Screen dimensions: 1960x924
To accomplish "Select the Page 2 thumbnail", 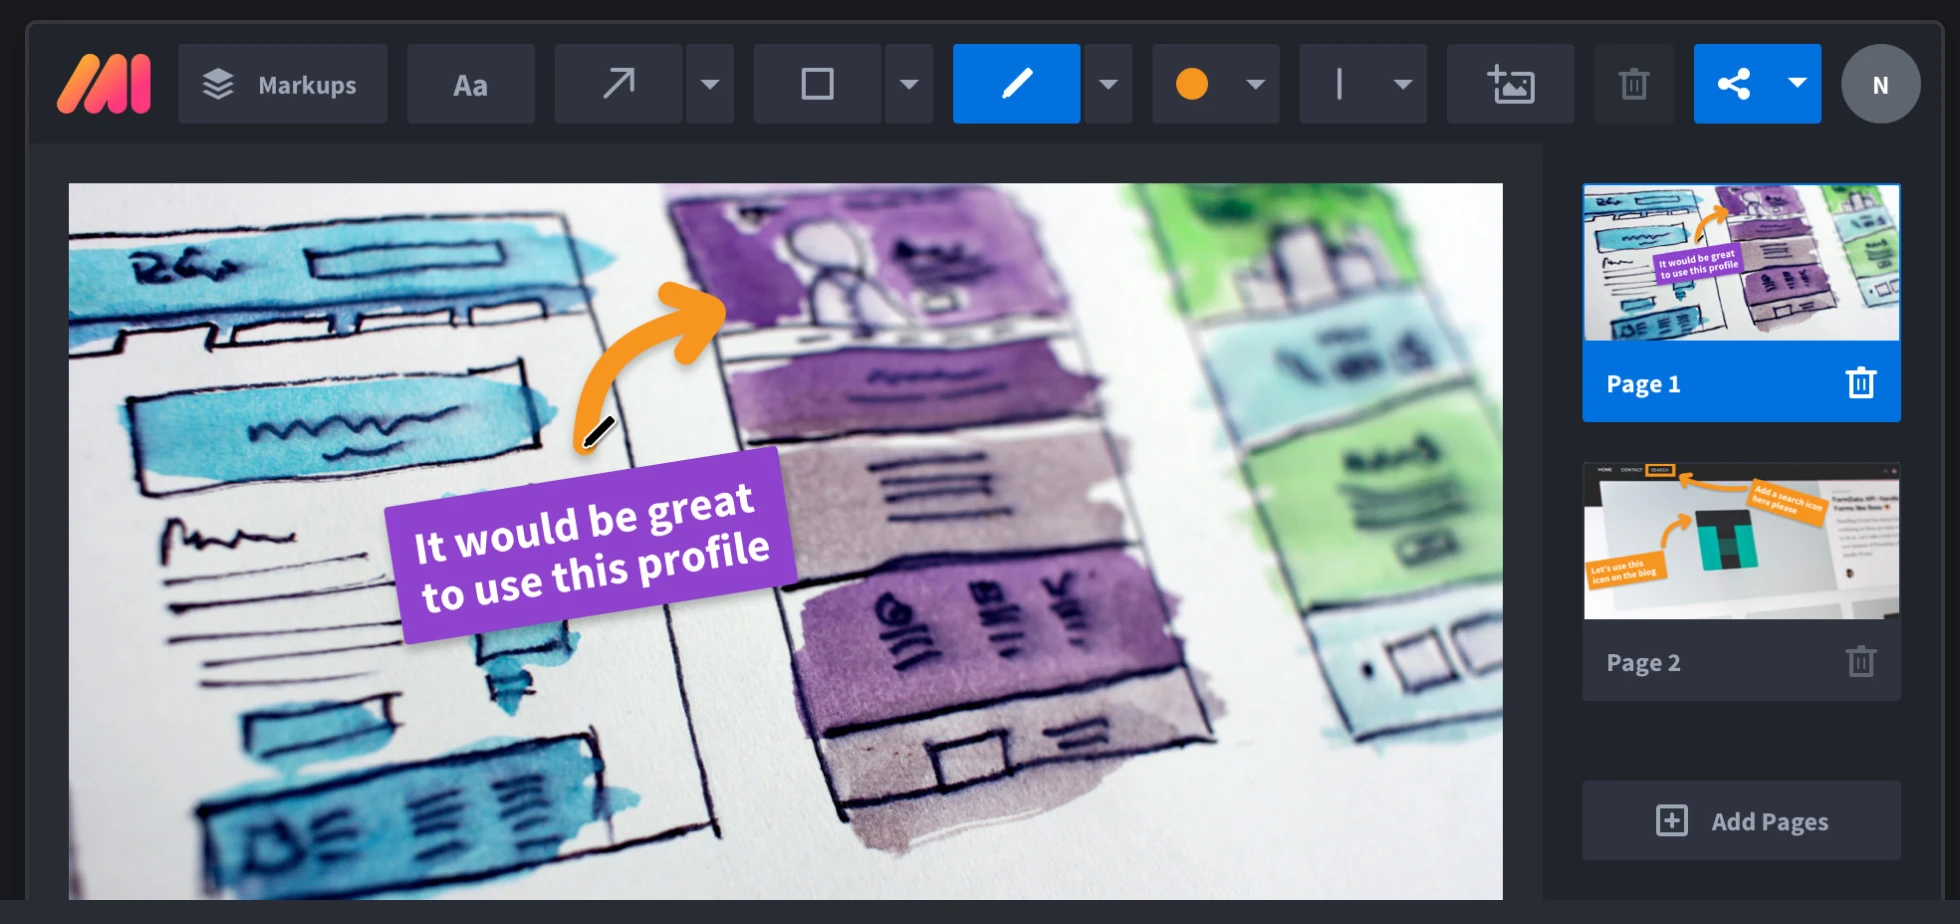I will (x=1741, y=541).
